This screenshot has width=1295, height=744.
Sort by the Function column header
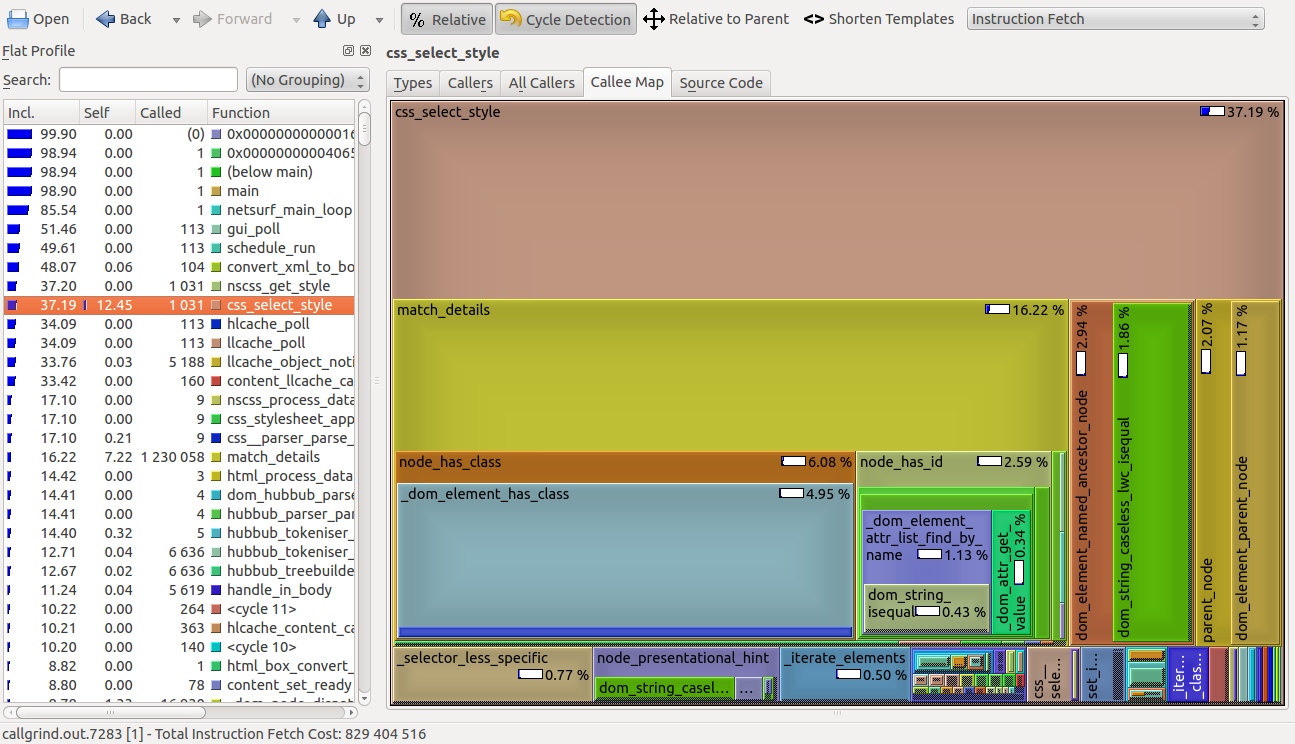(281, 112)
